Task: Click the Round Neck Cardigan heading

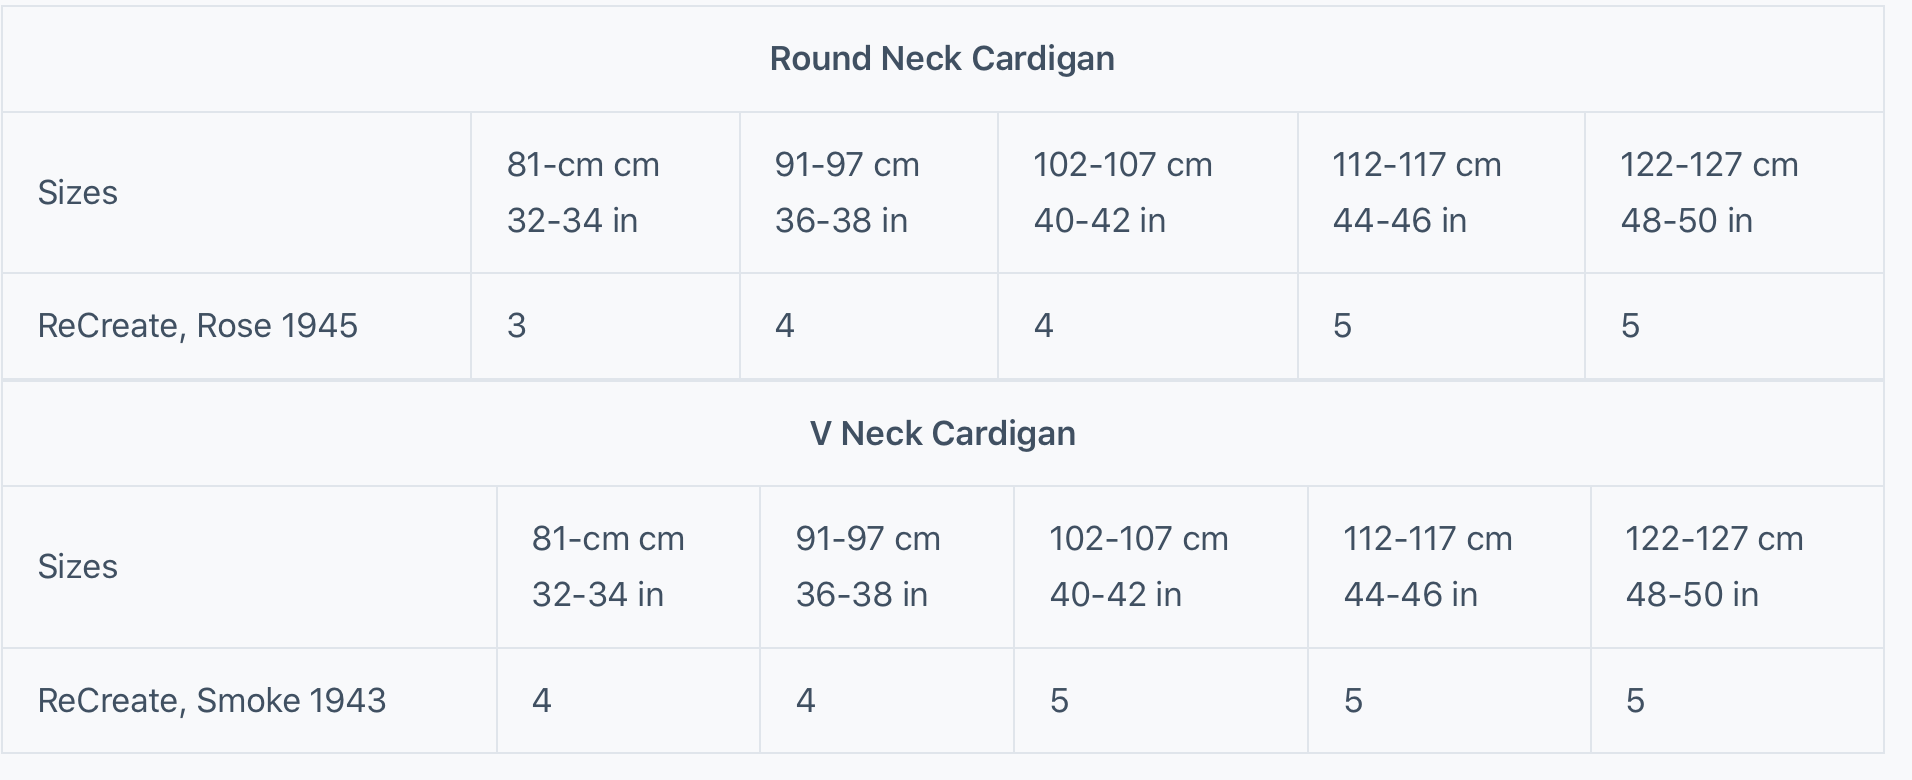Action: (x=942, y=59)
